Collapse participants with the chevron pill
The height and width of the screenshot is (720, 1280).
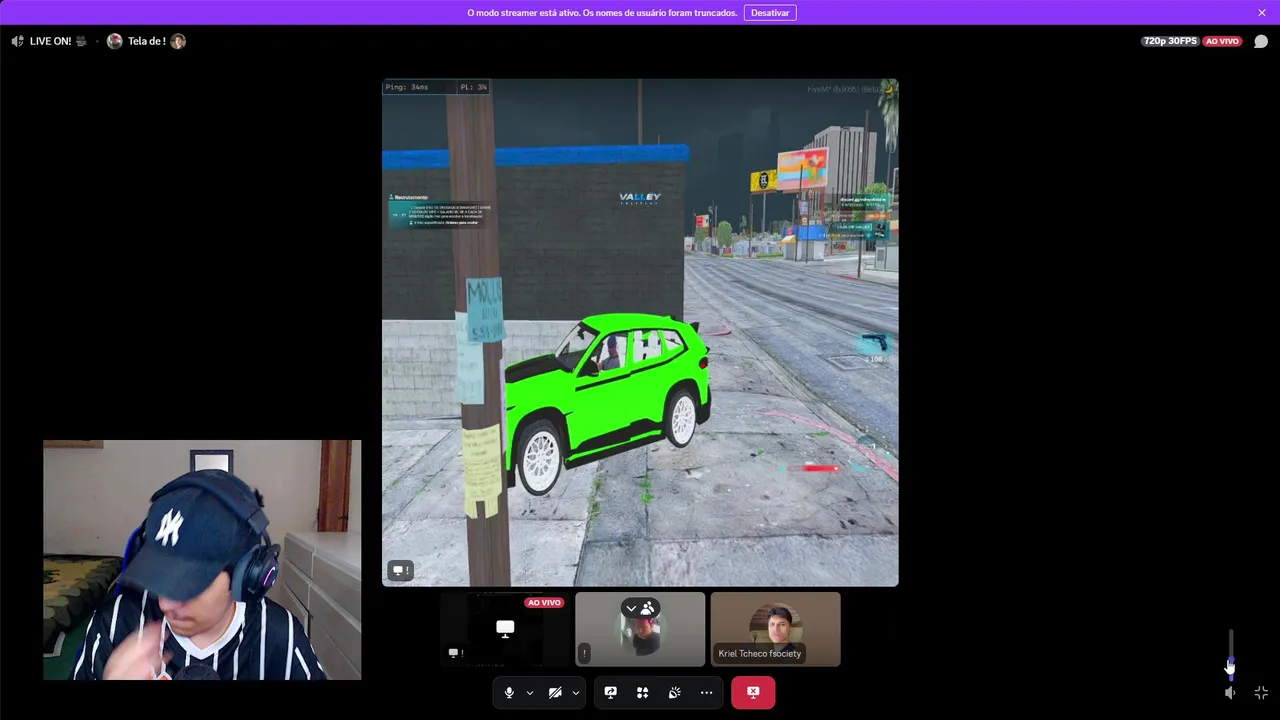coord(639,608)
